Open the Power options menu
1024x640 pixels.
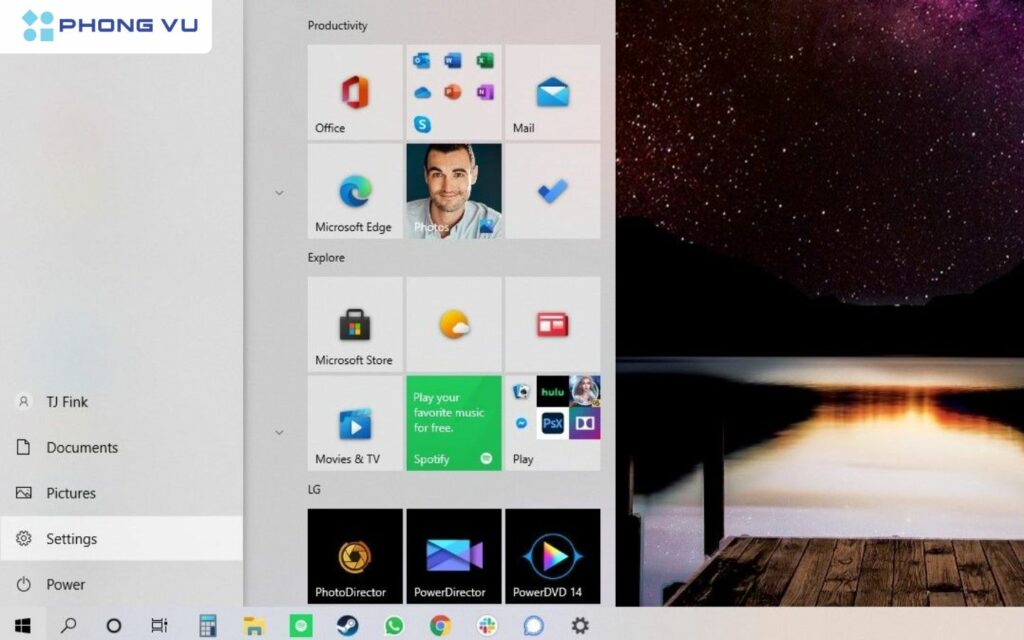tap(121, 584)
